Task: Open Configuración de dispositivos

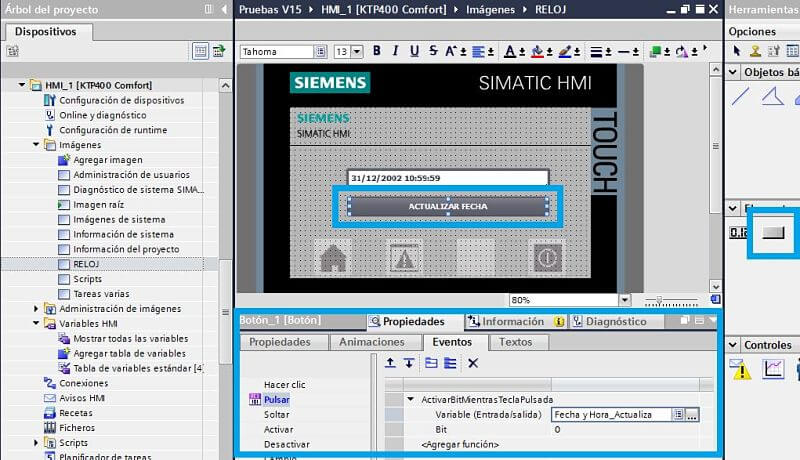Action: click(x=121, y=100)
